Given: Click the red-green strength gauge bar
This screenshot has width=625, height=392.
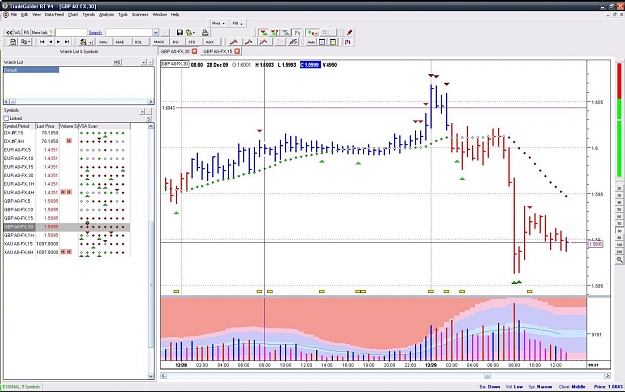Looking at the screenshot, I should [x=619, y=120].
